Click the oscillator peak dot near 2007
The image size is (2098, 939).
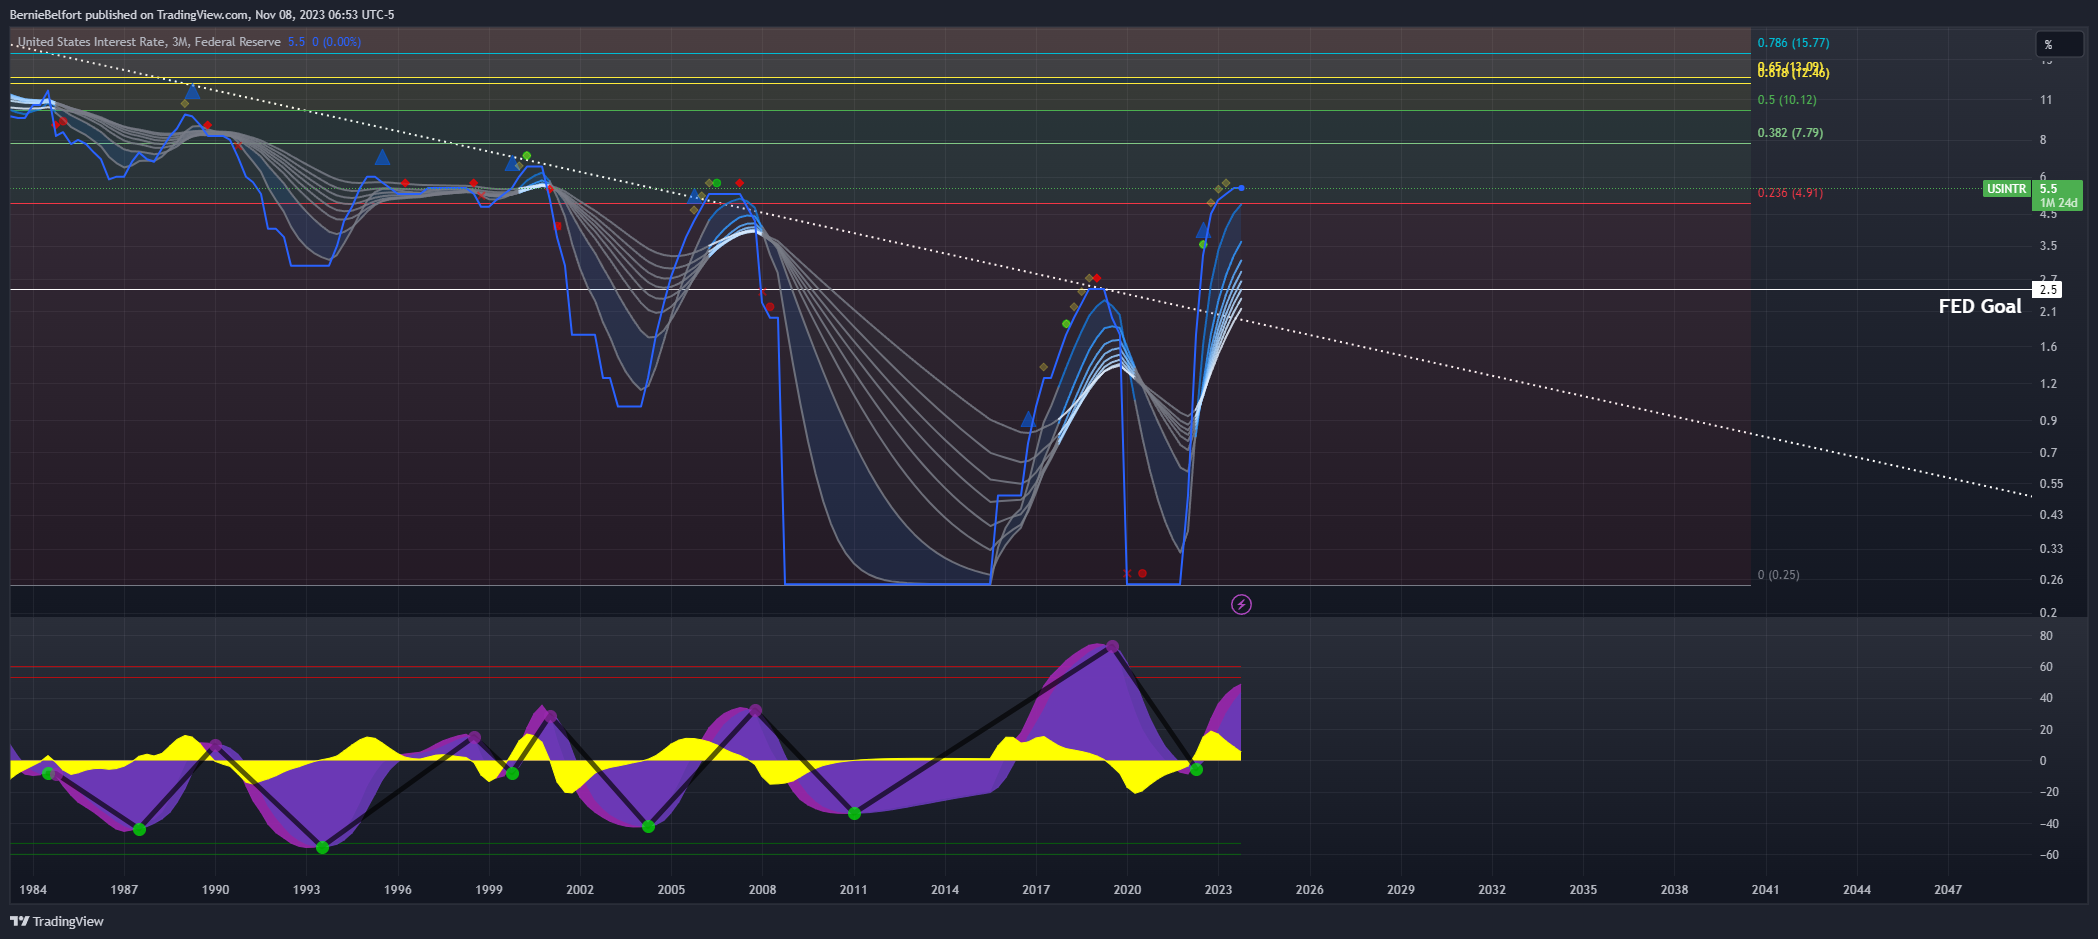pos(755,711)
